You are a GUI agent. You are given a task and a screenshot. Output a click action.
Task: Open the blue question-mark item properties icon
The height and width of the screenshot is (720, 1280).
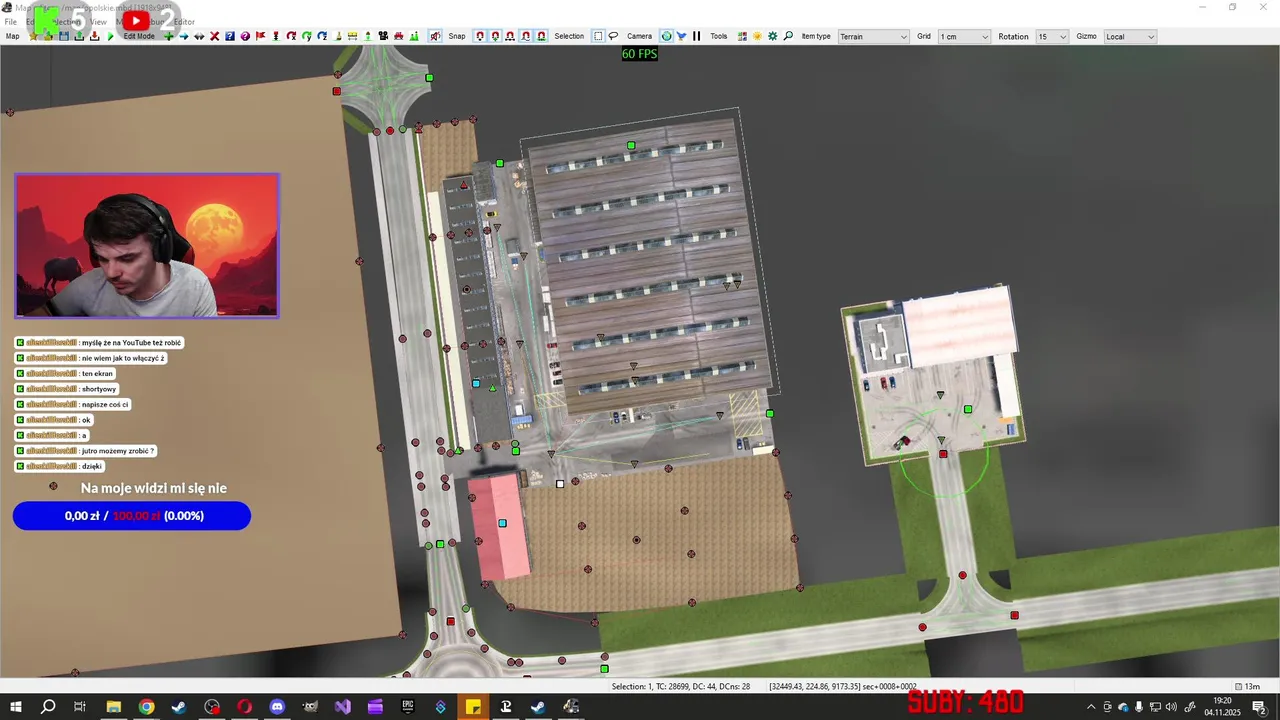(229, 36)
